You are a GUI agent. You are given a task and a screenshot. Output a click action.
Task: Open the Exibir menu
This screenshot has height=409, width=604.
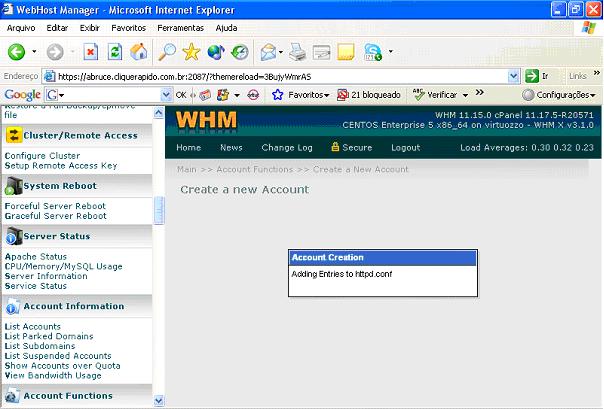pos(89,28)
